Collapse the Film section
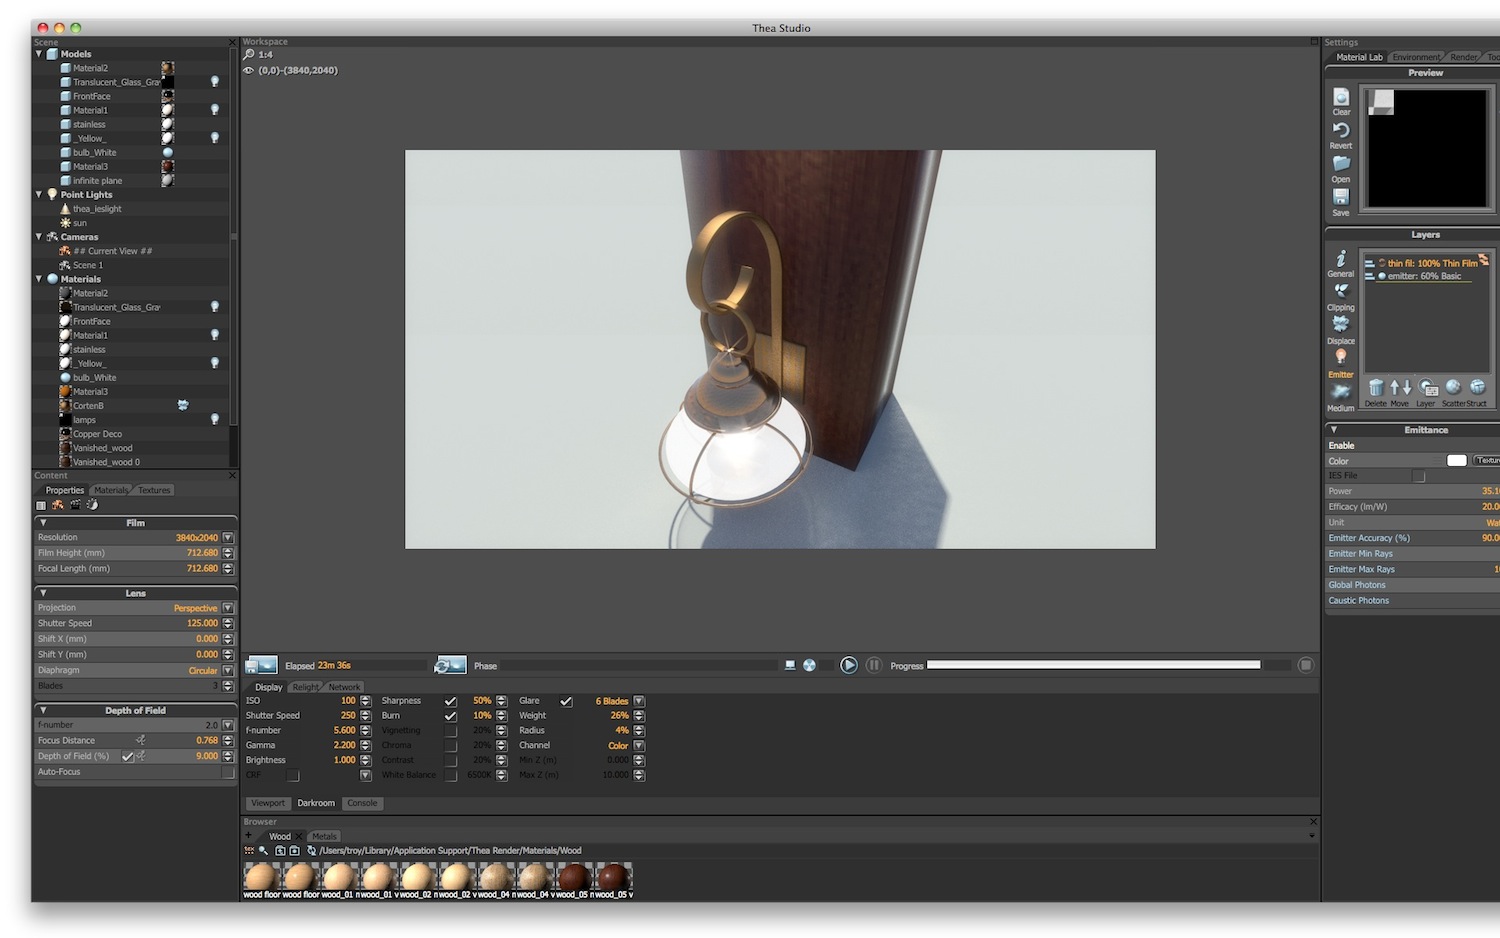The image size is (1500, 938). pyautogui.click(x=43, y=522)
